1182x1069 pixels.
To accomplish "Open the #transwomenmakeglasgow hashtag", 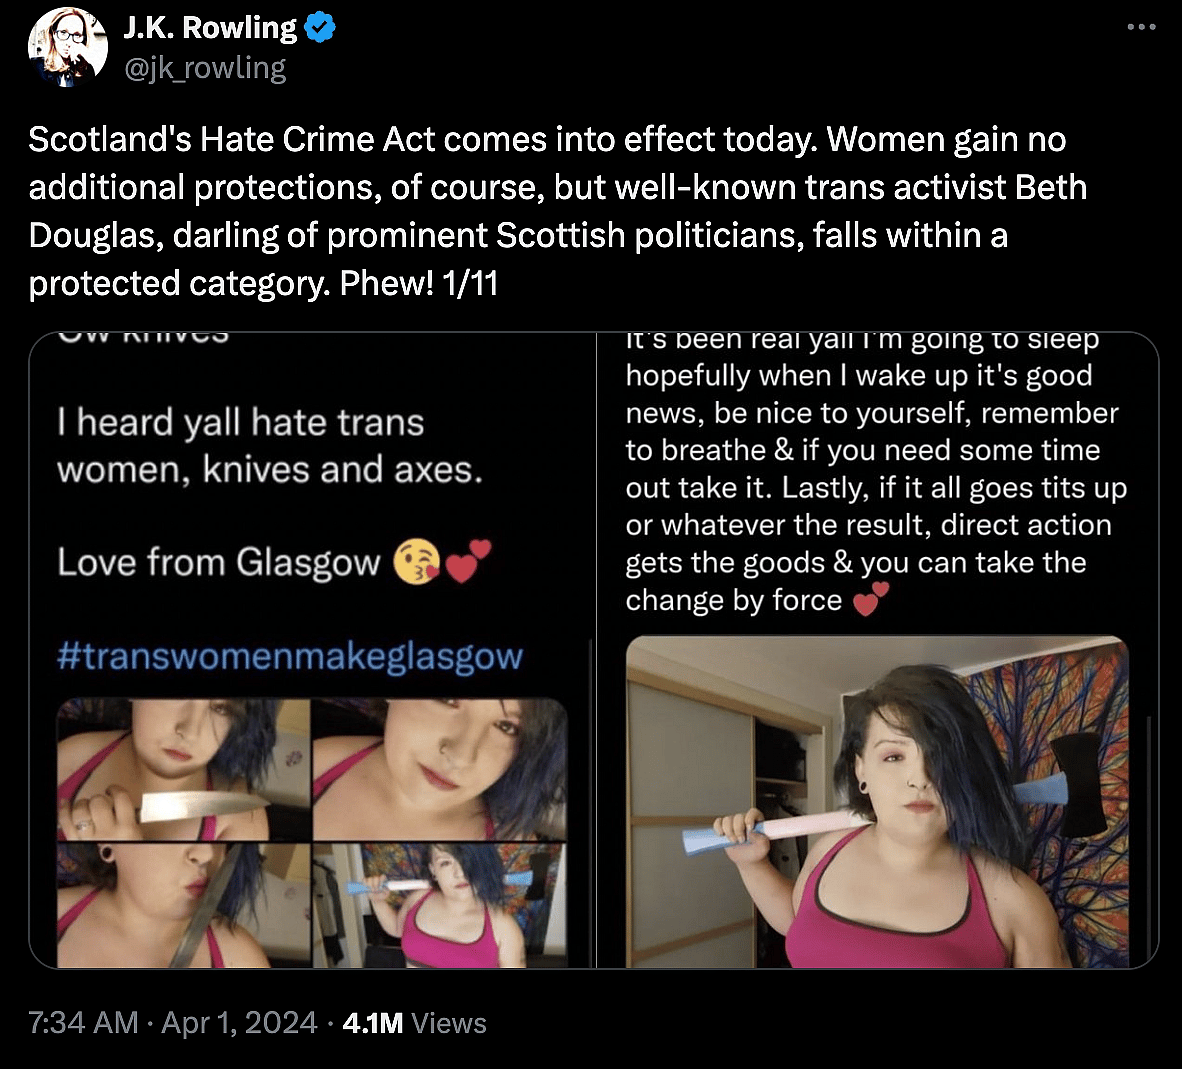I will pyautogui.click(x=288, y=655).
